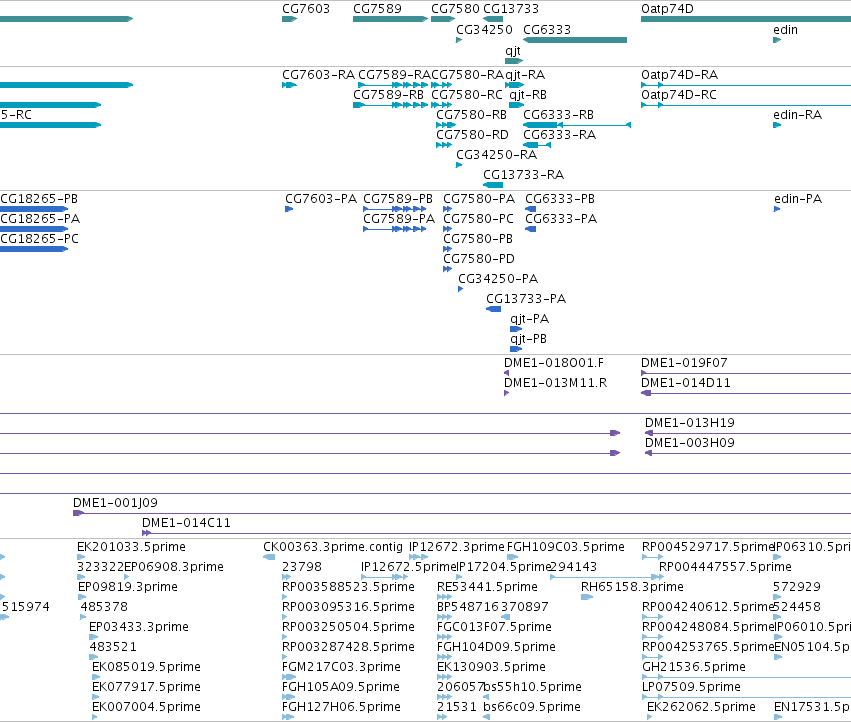This screenshot has height=722, width=851.
Task: Click the CG7589 gene bar
Action: tap(390, 19)
